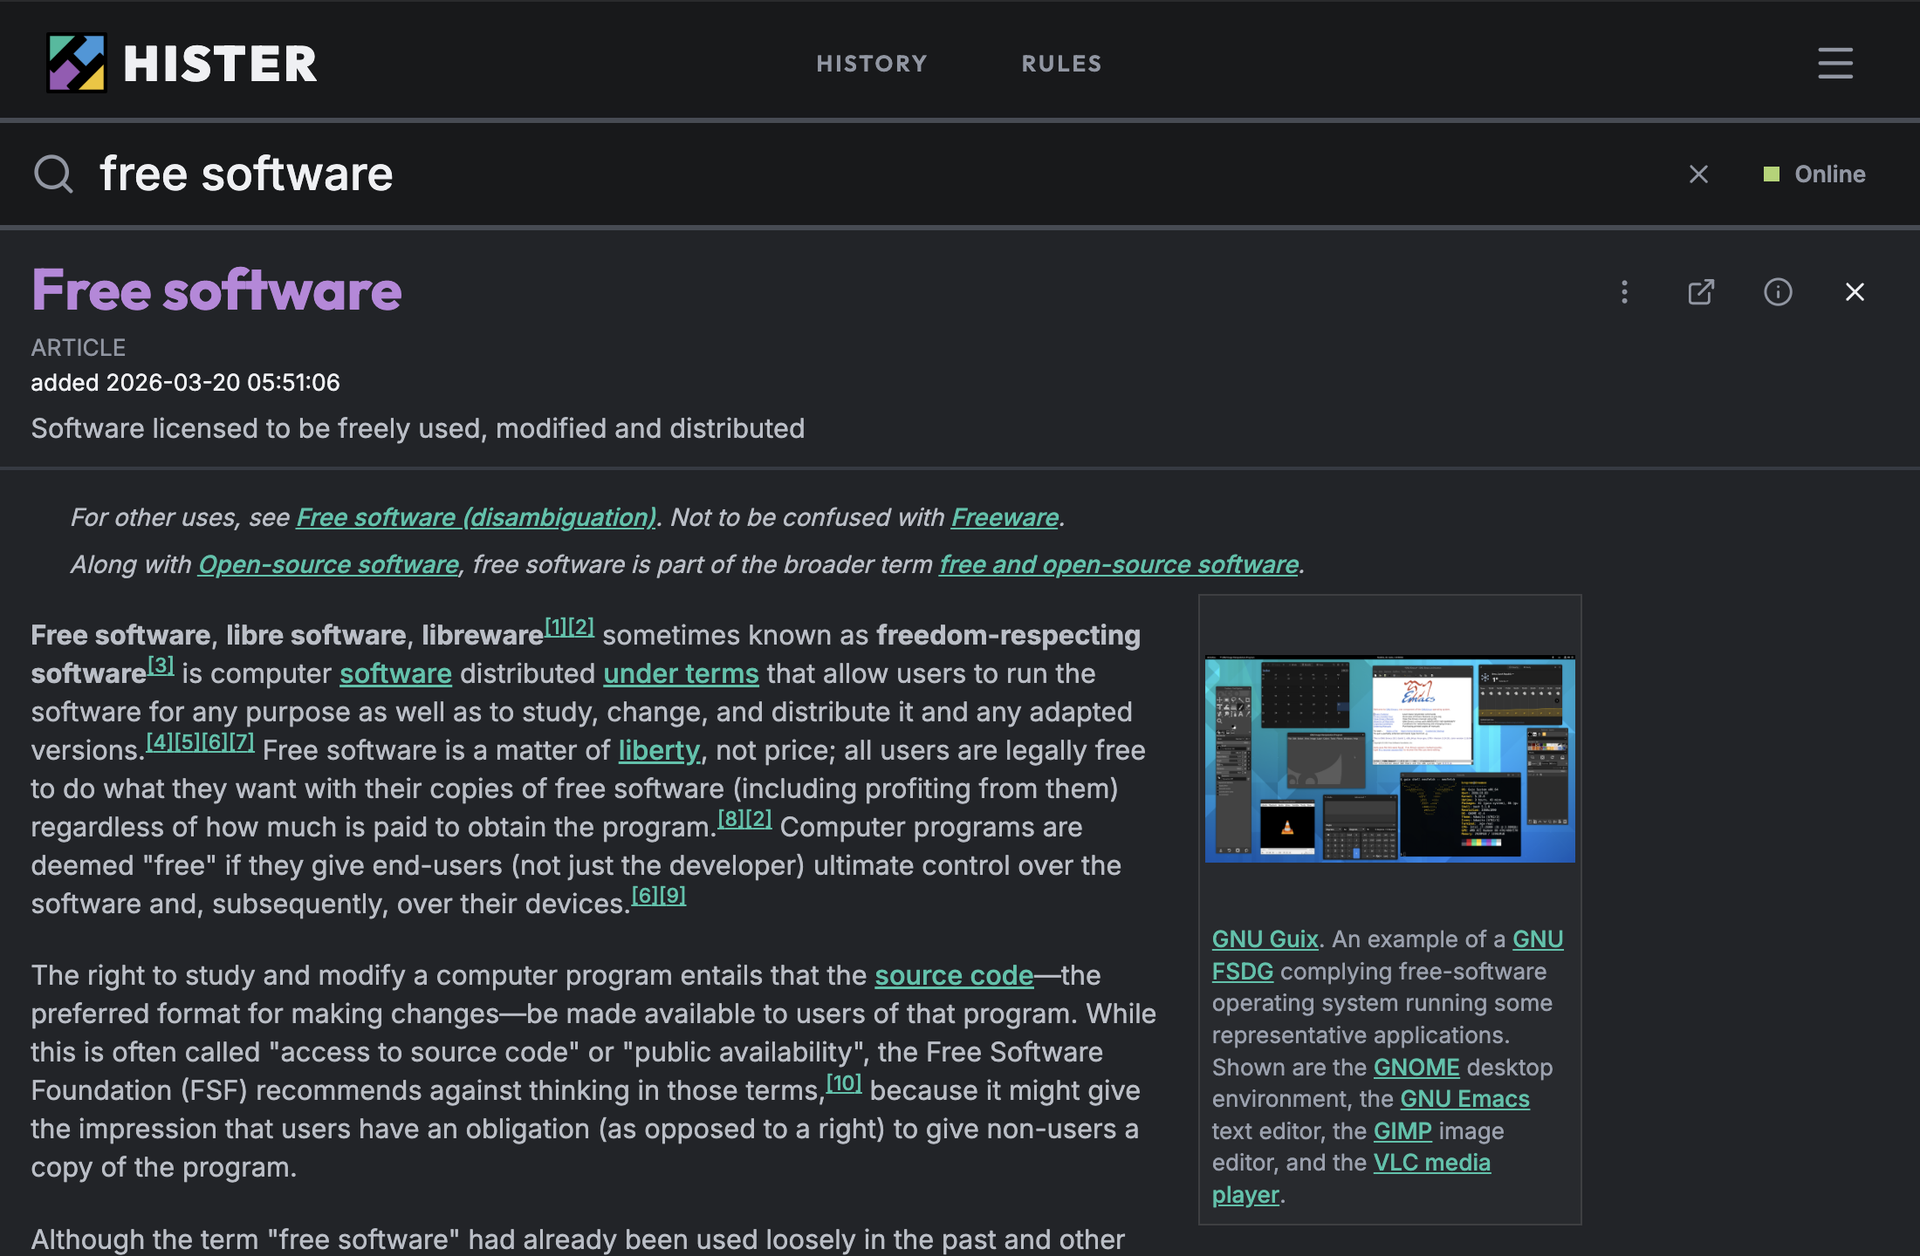Image resolution: width=1920 pixels, height=1256 pixels.
Task: Open the hamburger menu icon
Action: coord(1835,63)
